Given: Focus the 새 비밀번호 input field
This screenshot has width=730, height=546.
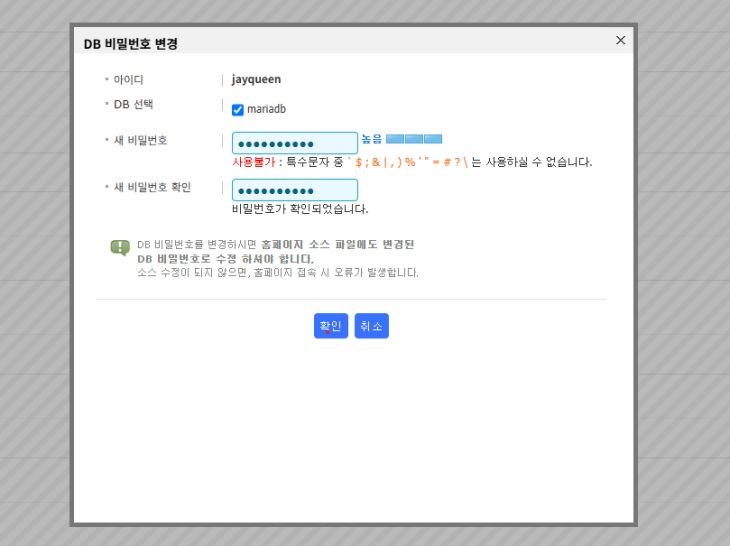Looking at the screenshot, I should pyautogui.click(x=294, y=143).
